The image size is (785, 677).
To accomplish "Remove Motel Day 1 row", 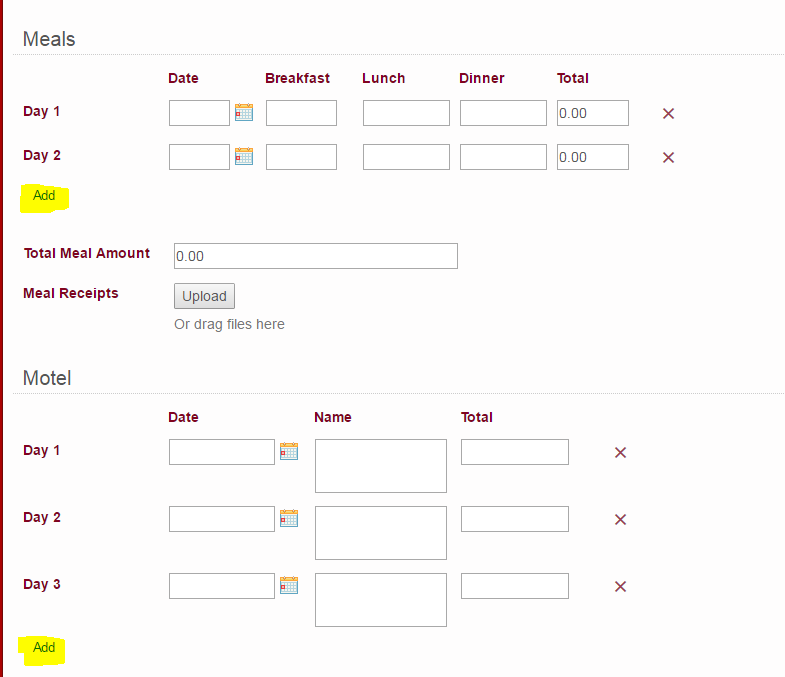I will pos(620,452).
